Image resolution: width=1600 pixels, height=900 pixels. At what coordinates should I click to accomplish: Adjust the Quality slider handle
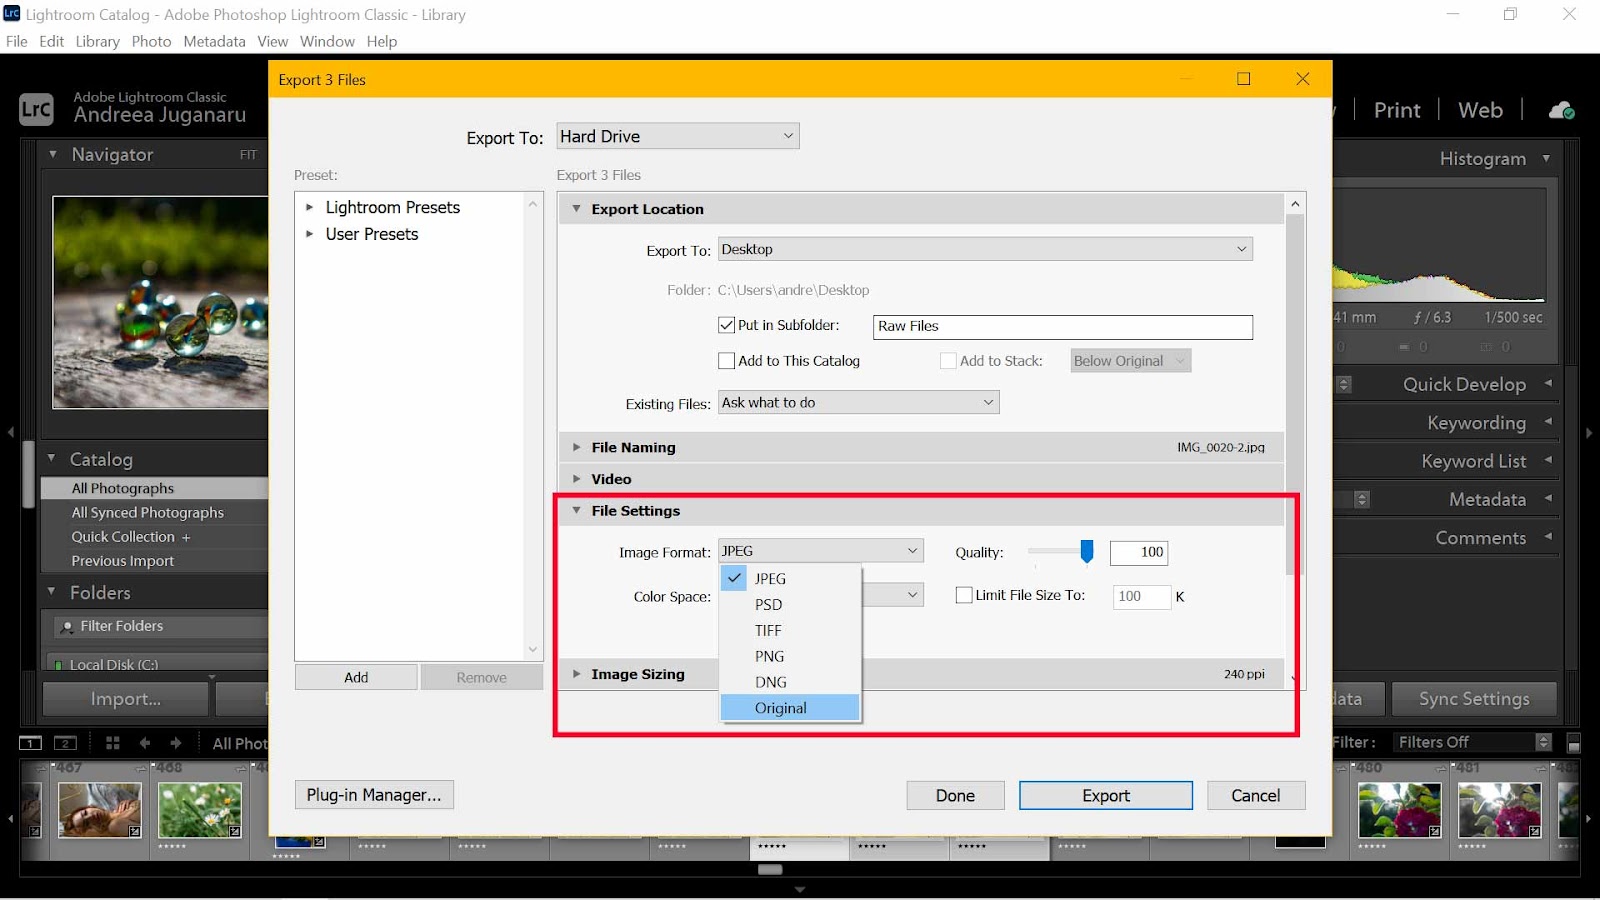tap(1087, 551)
